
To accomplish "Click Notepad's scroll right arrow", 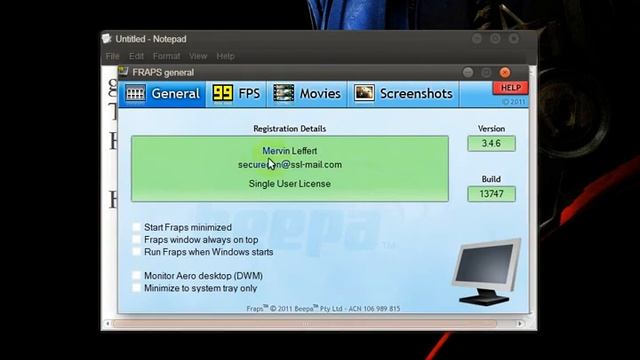I will point(520,324).
